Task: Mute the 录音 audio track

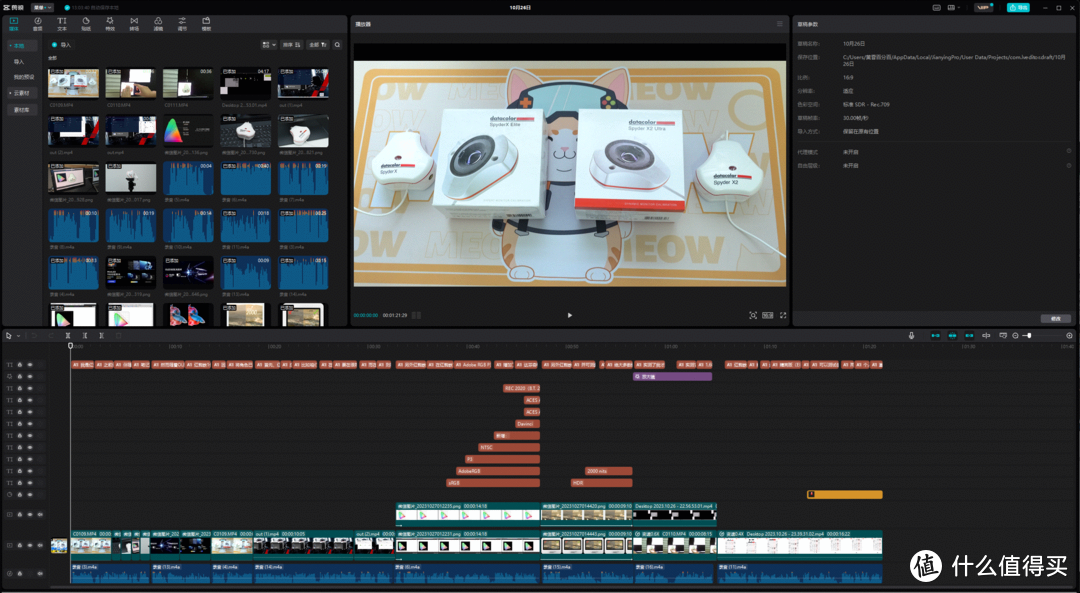Action: [x=40, y=573]
